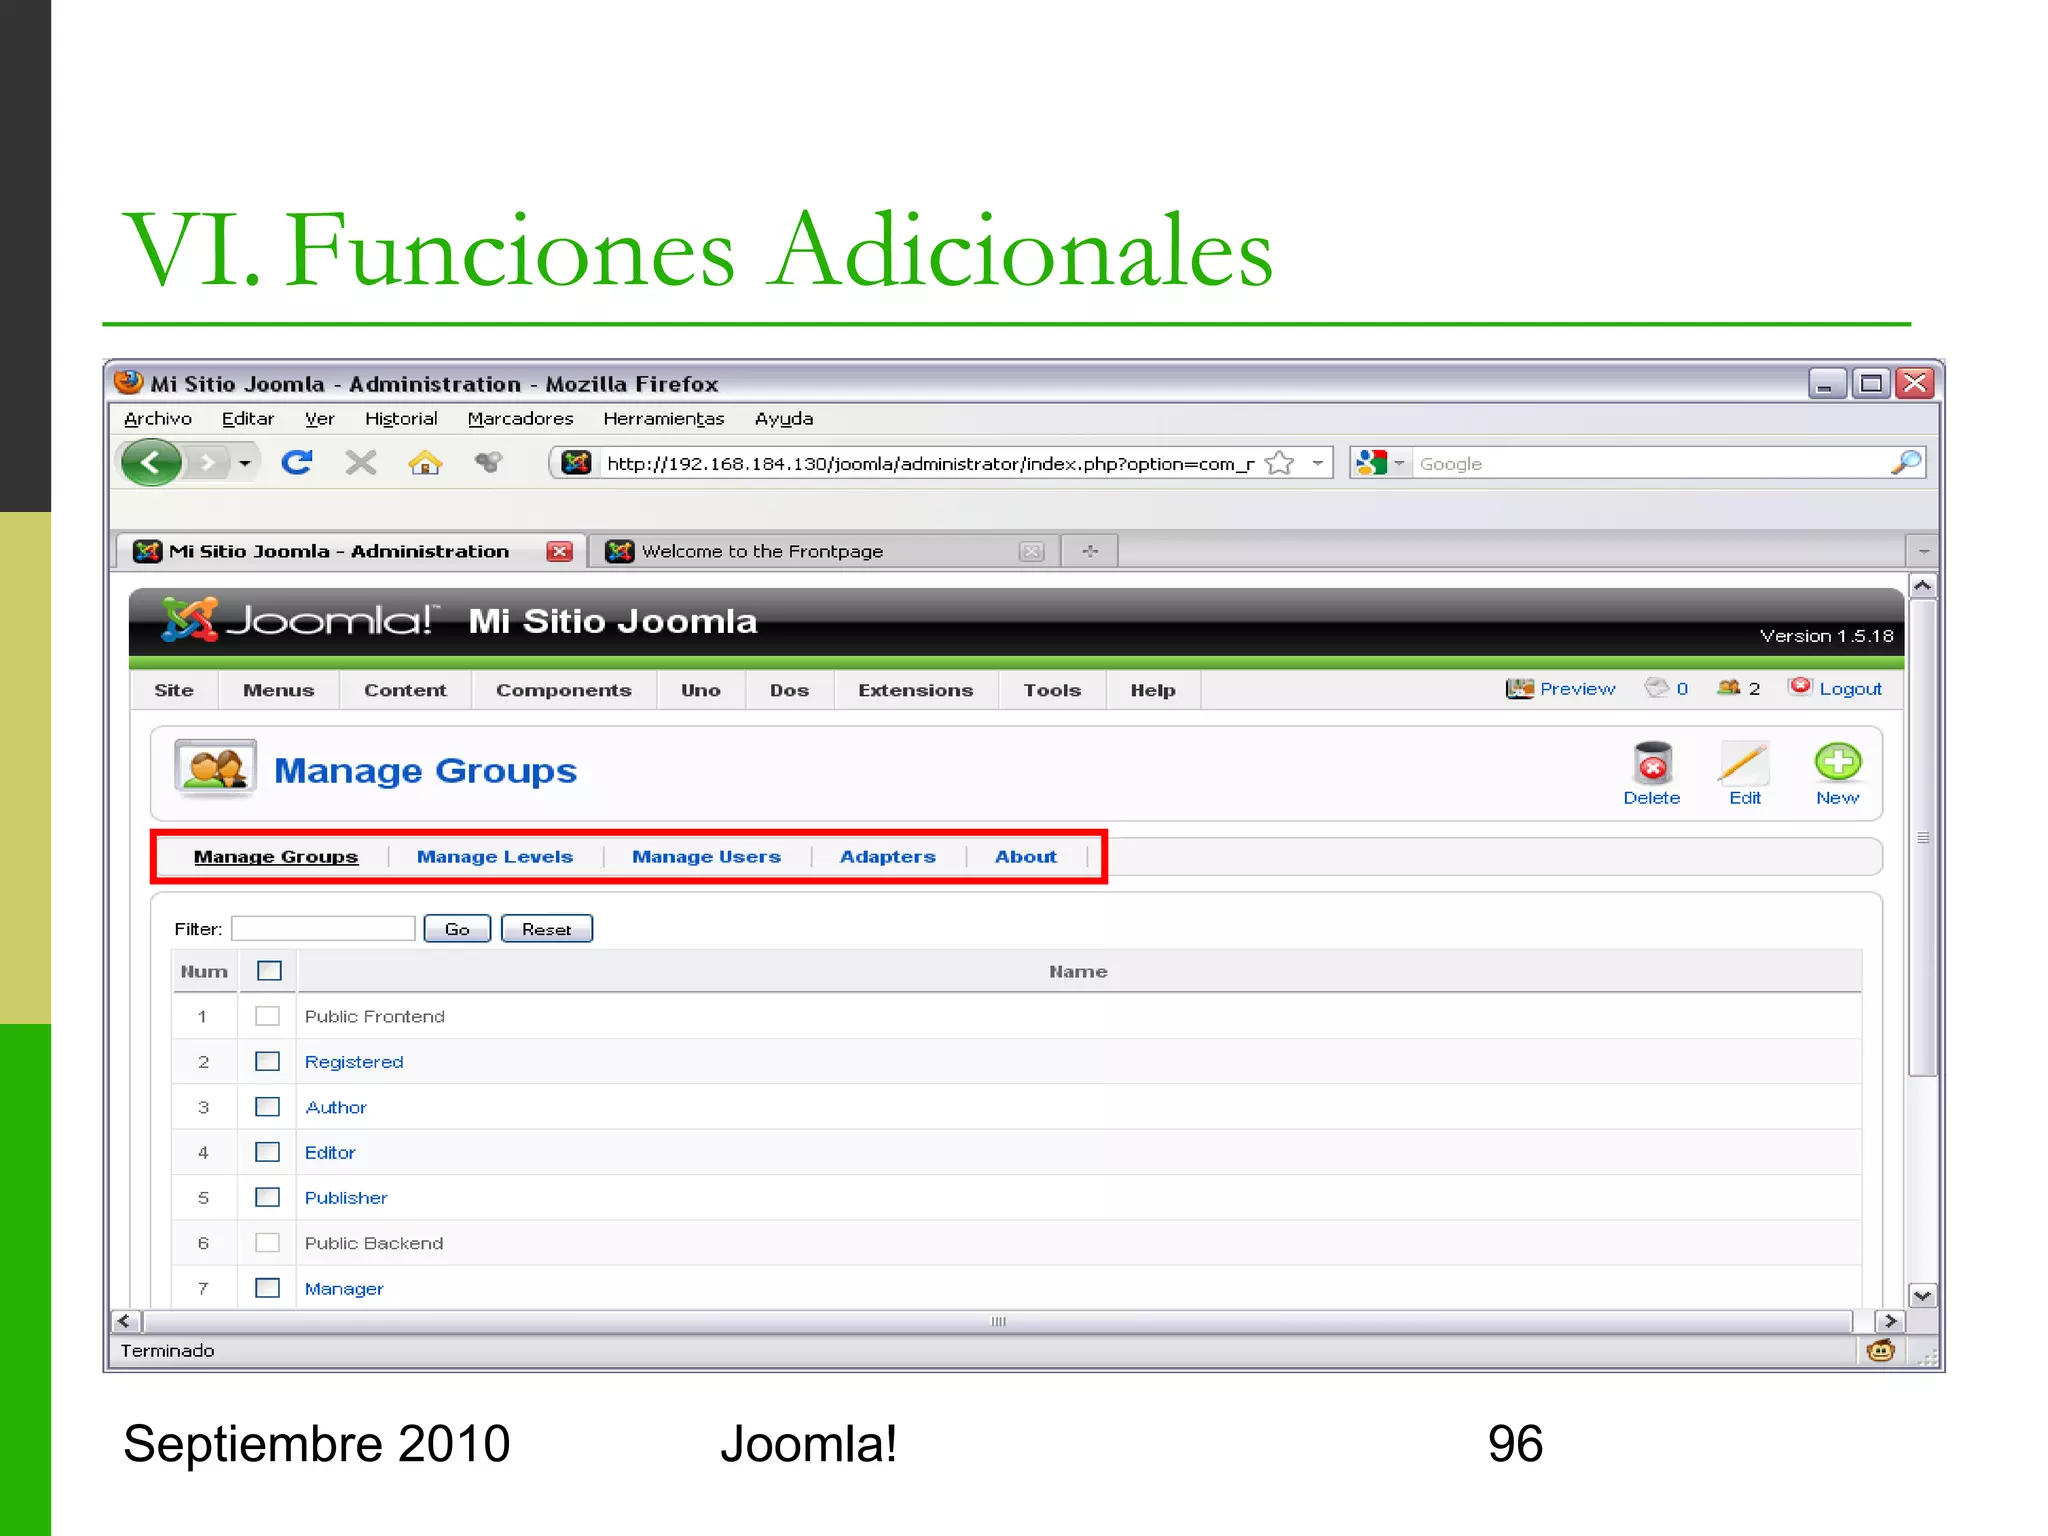Open the history dropdown next to the forward arrow
The width and height of the screenshot is (2048, 1536).
[x=244, y=463]
